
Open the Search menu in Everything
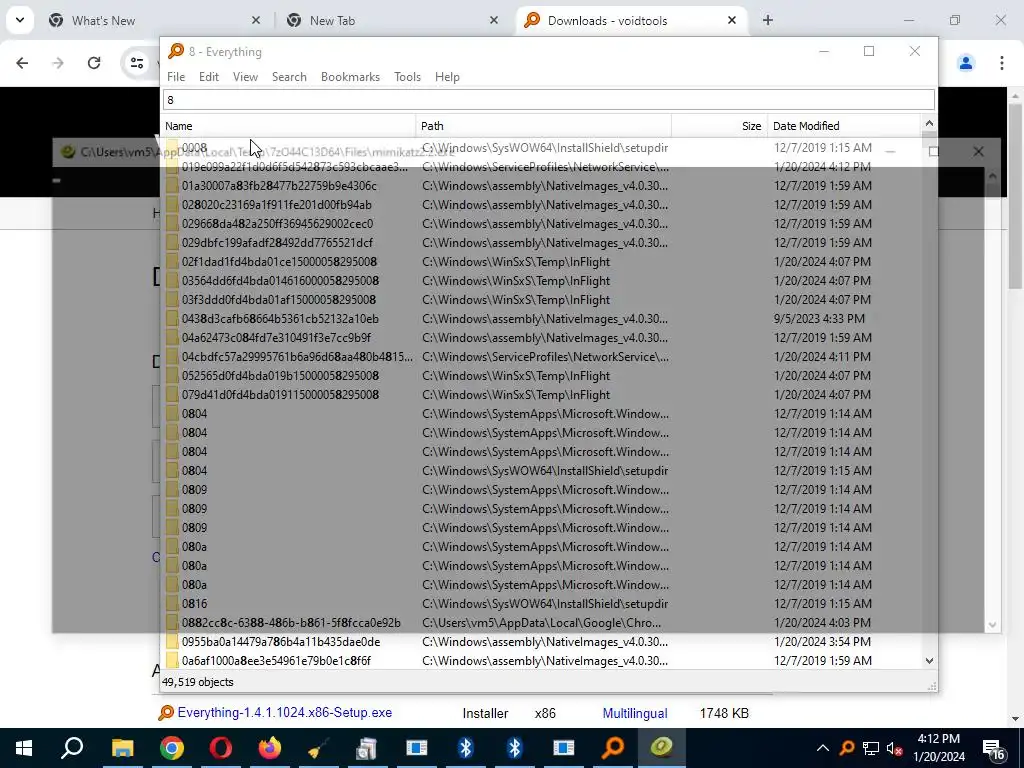289,76
